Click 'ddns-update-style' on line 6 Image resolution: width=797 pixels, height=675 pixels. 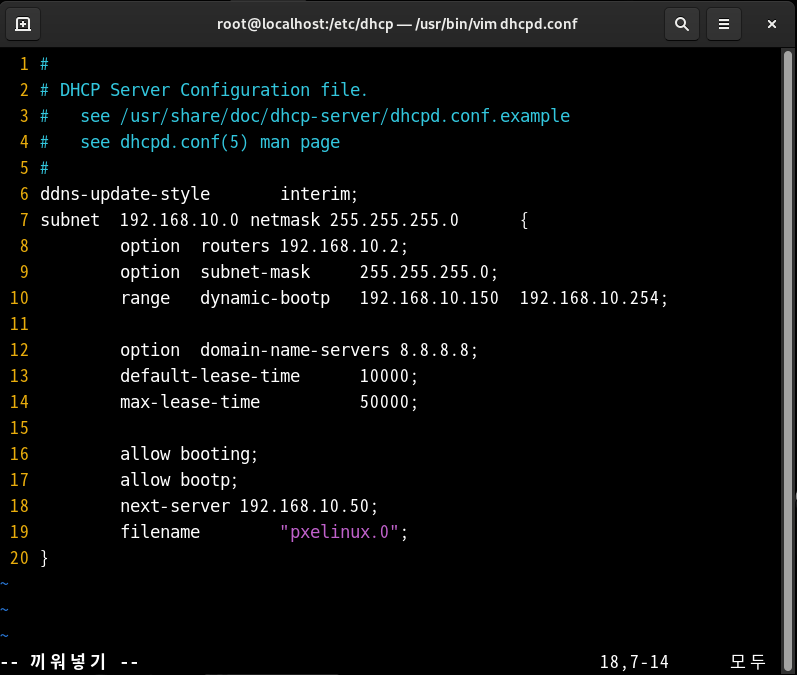click(x=125, y=194)
